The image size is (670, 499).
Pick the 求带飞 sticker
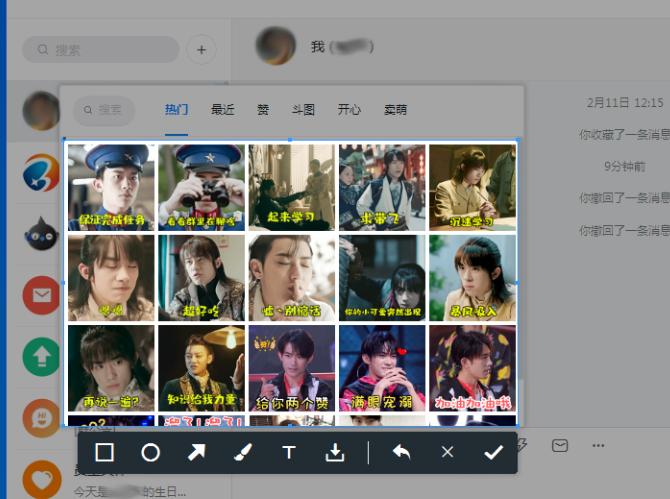pos(382,188)
